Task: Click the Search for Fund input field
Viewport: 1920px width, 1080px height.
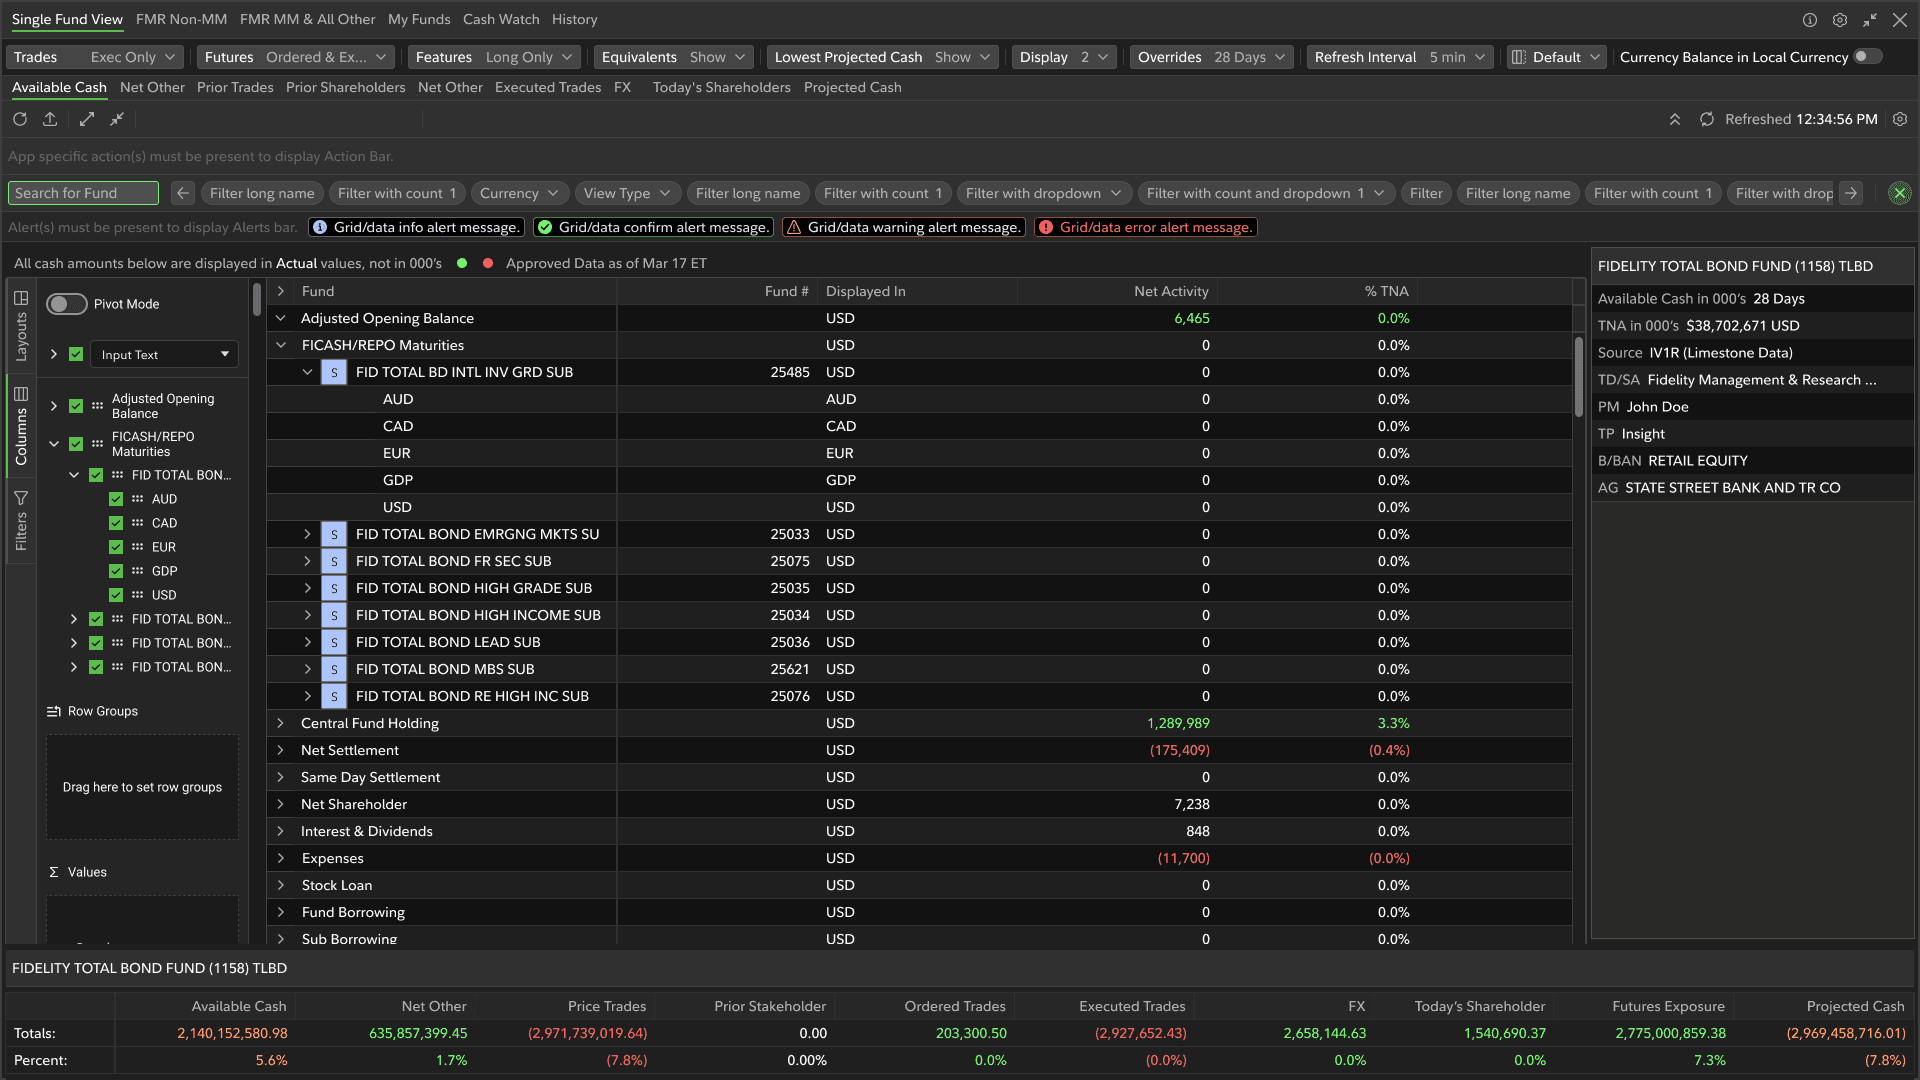Action: [x=83, y=193]
